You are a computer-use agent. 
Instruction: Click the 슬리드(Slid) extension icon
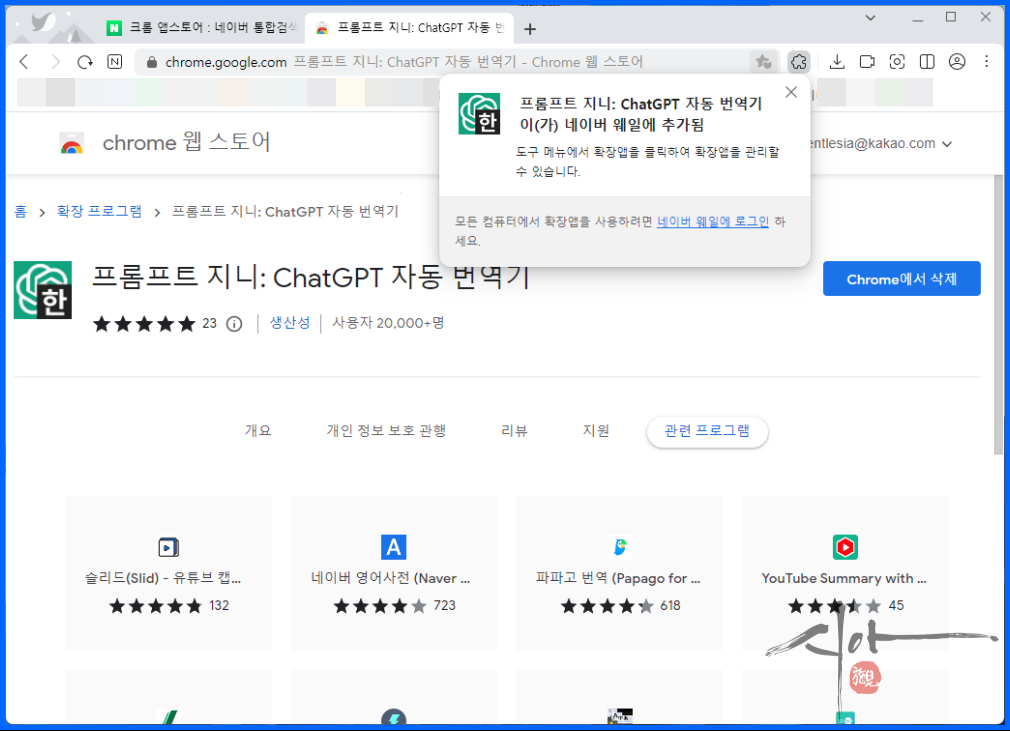(x=168, y=547)
